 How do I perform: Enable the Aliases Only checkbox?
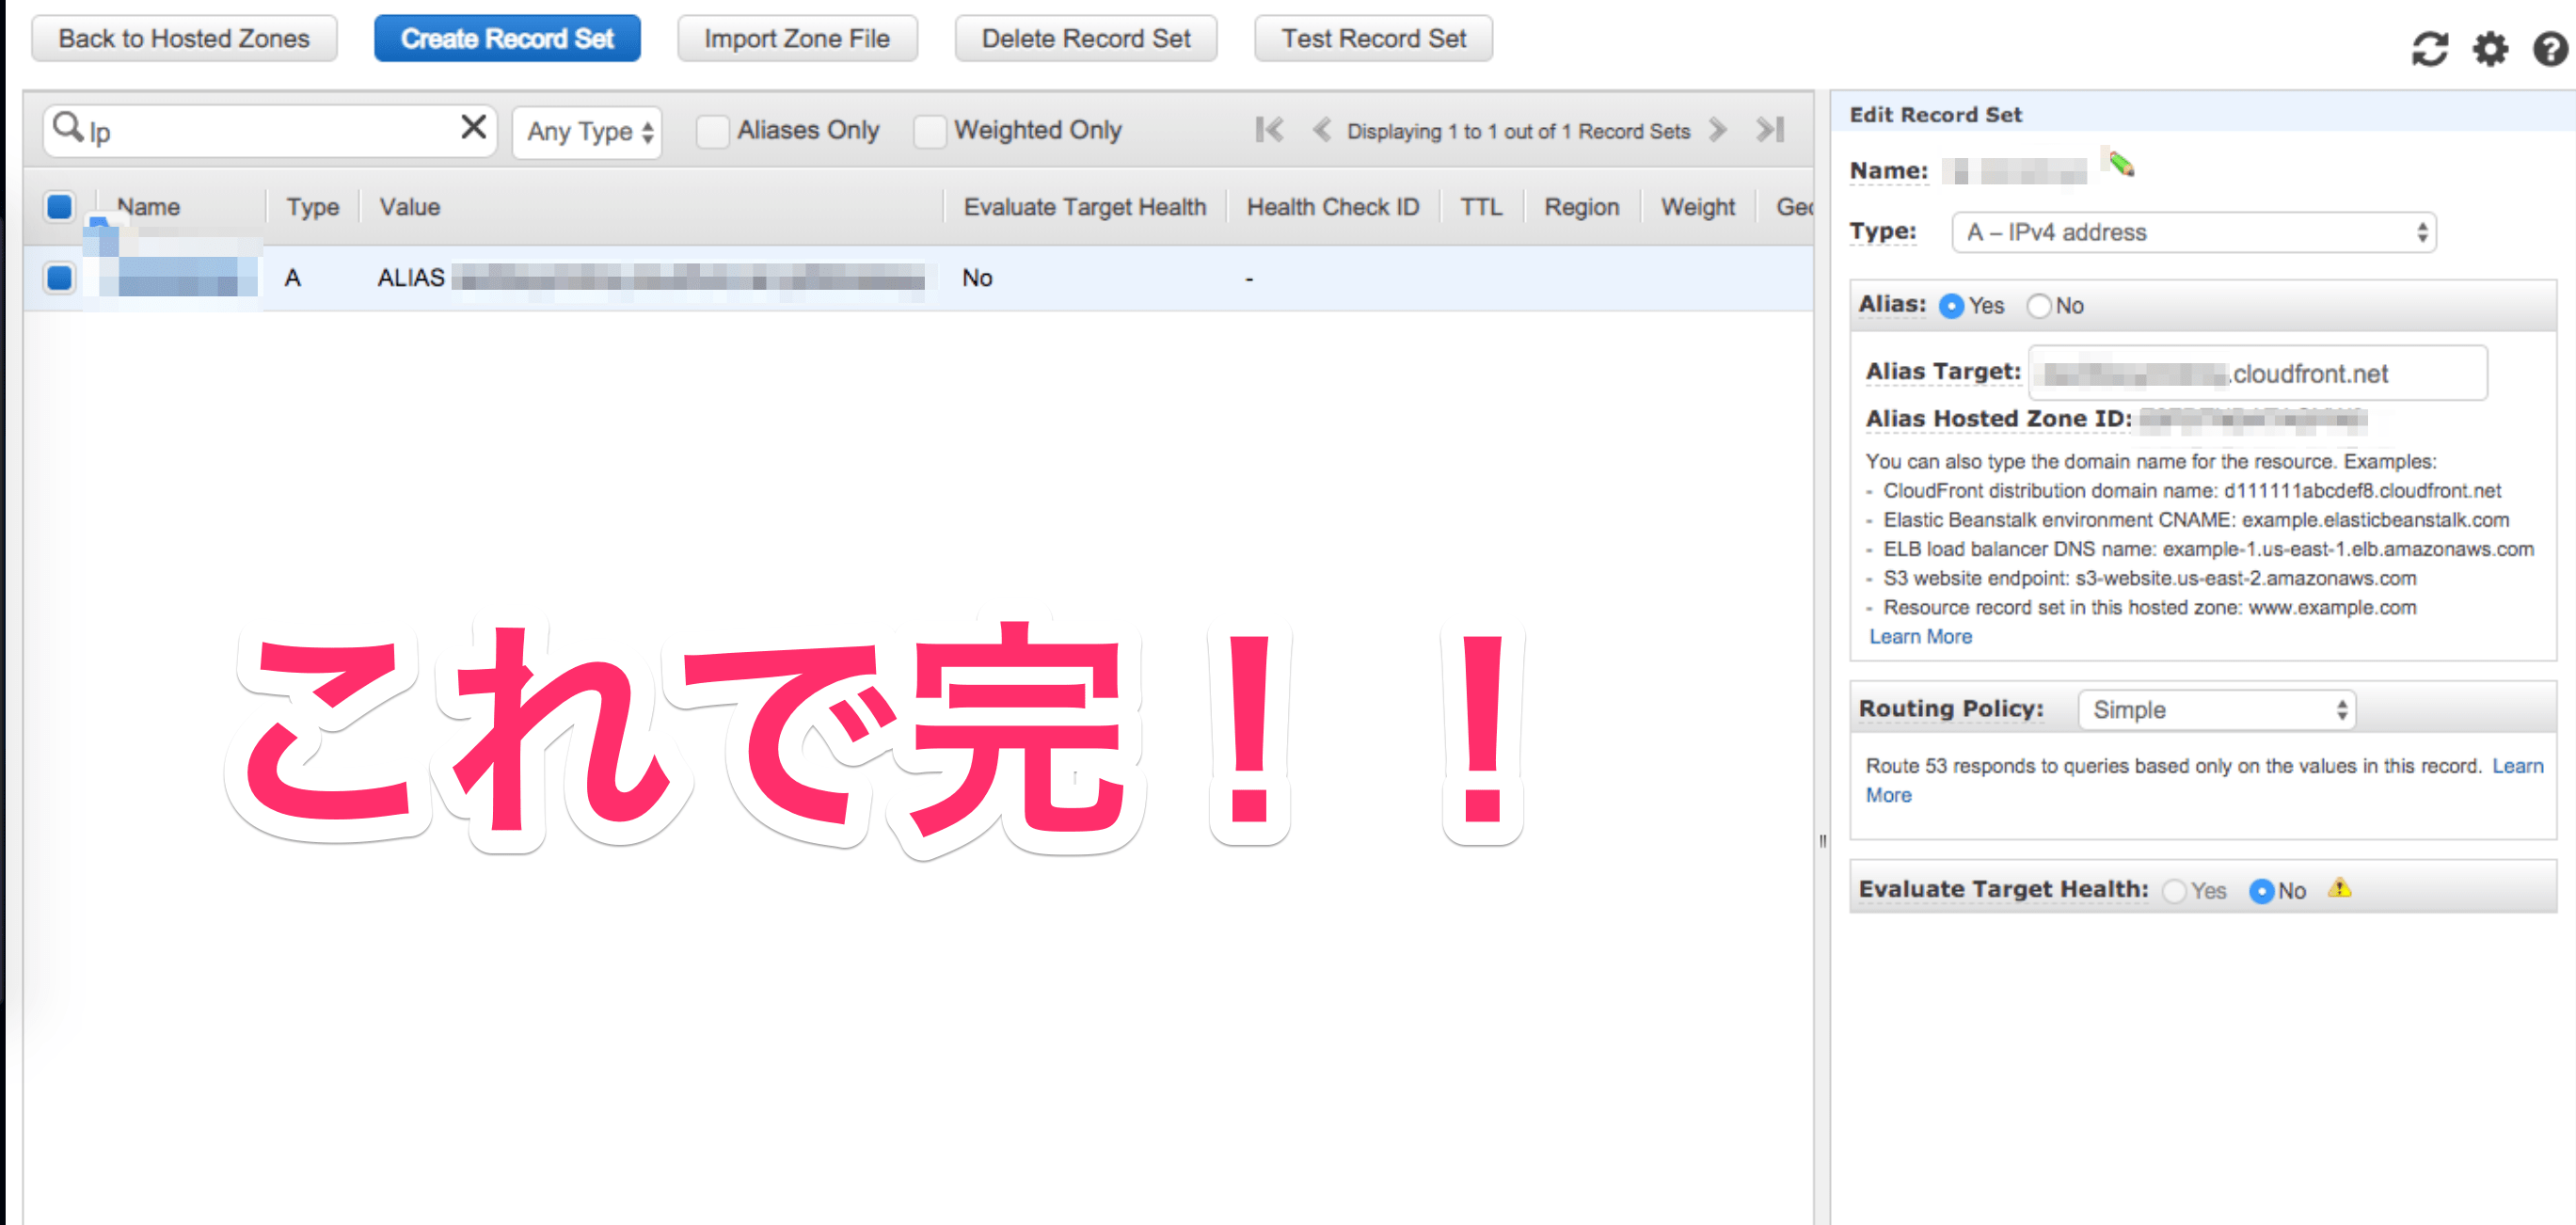tap(712, 131)
